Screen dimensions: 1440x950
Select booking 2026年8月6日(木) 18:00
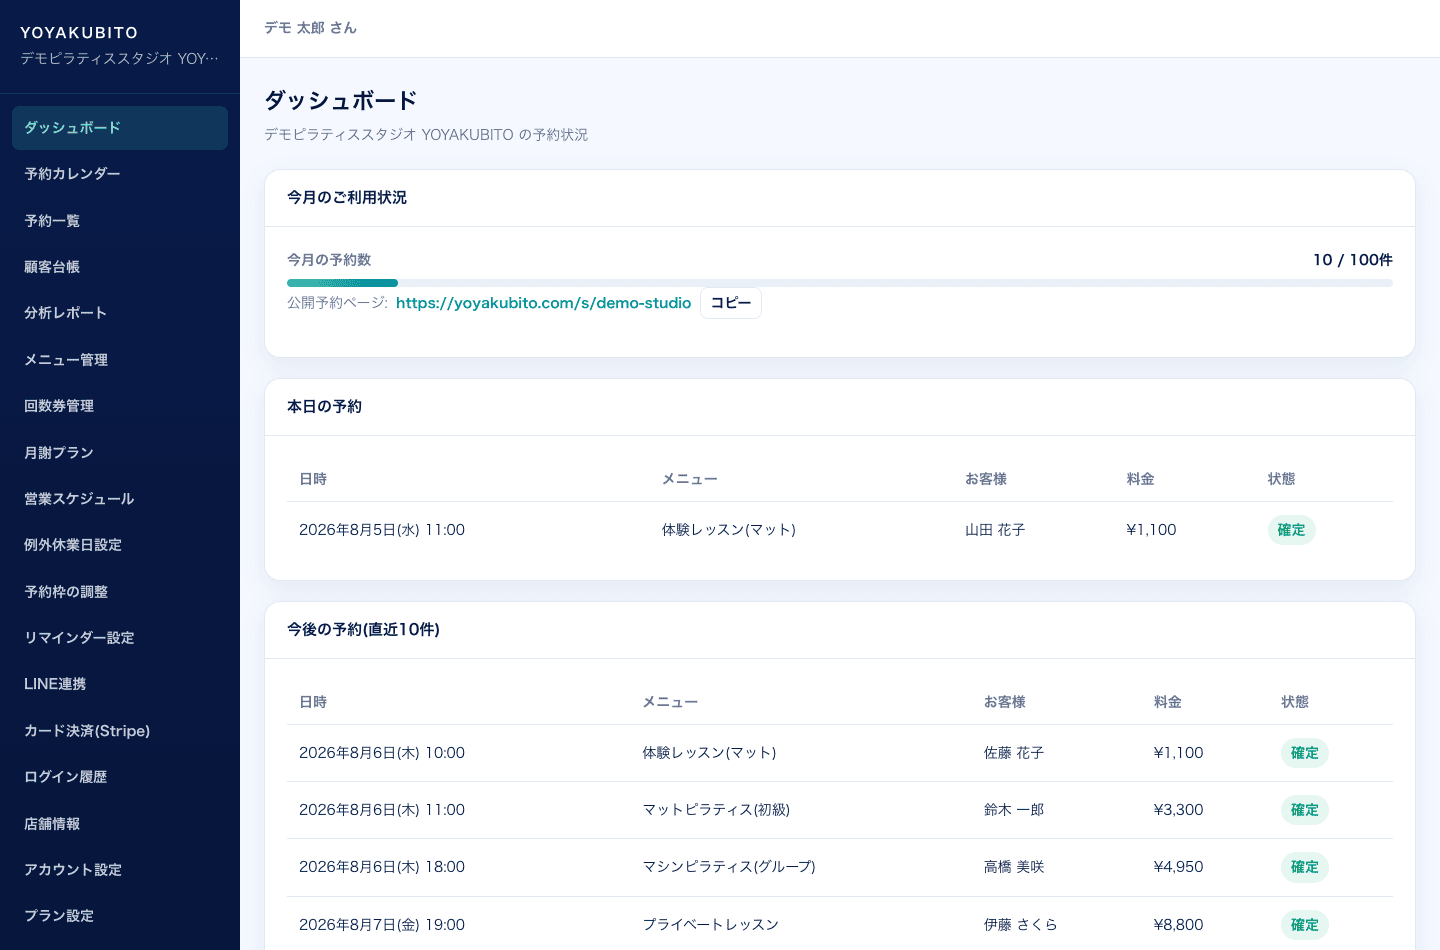coord(382,867)
